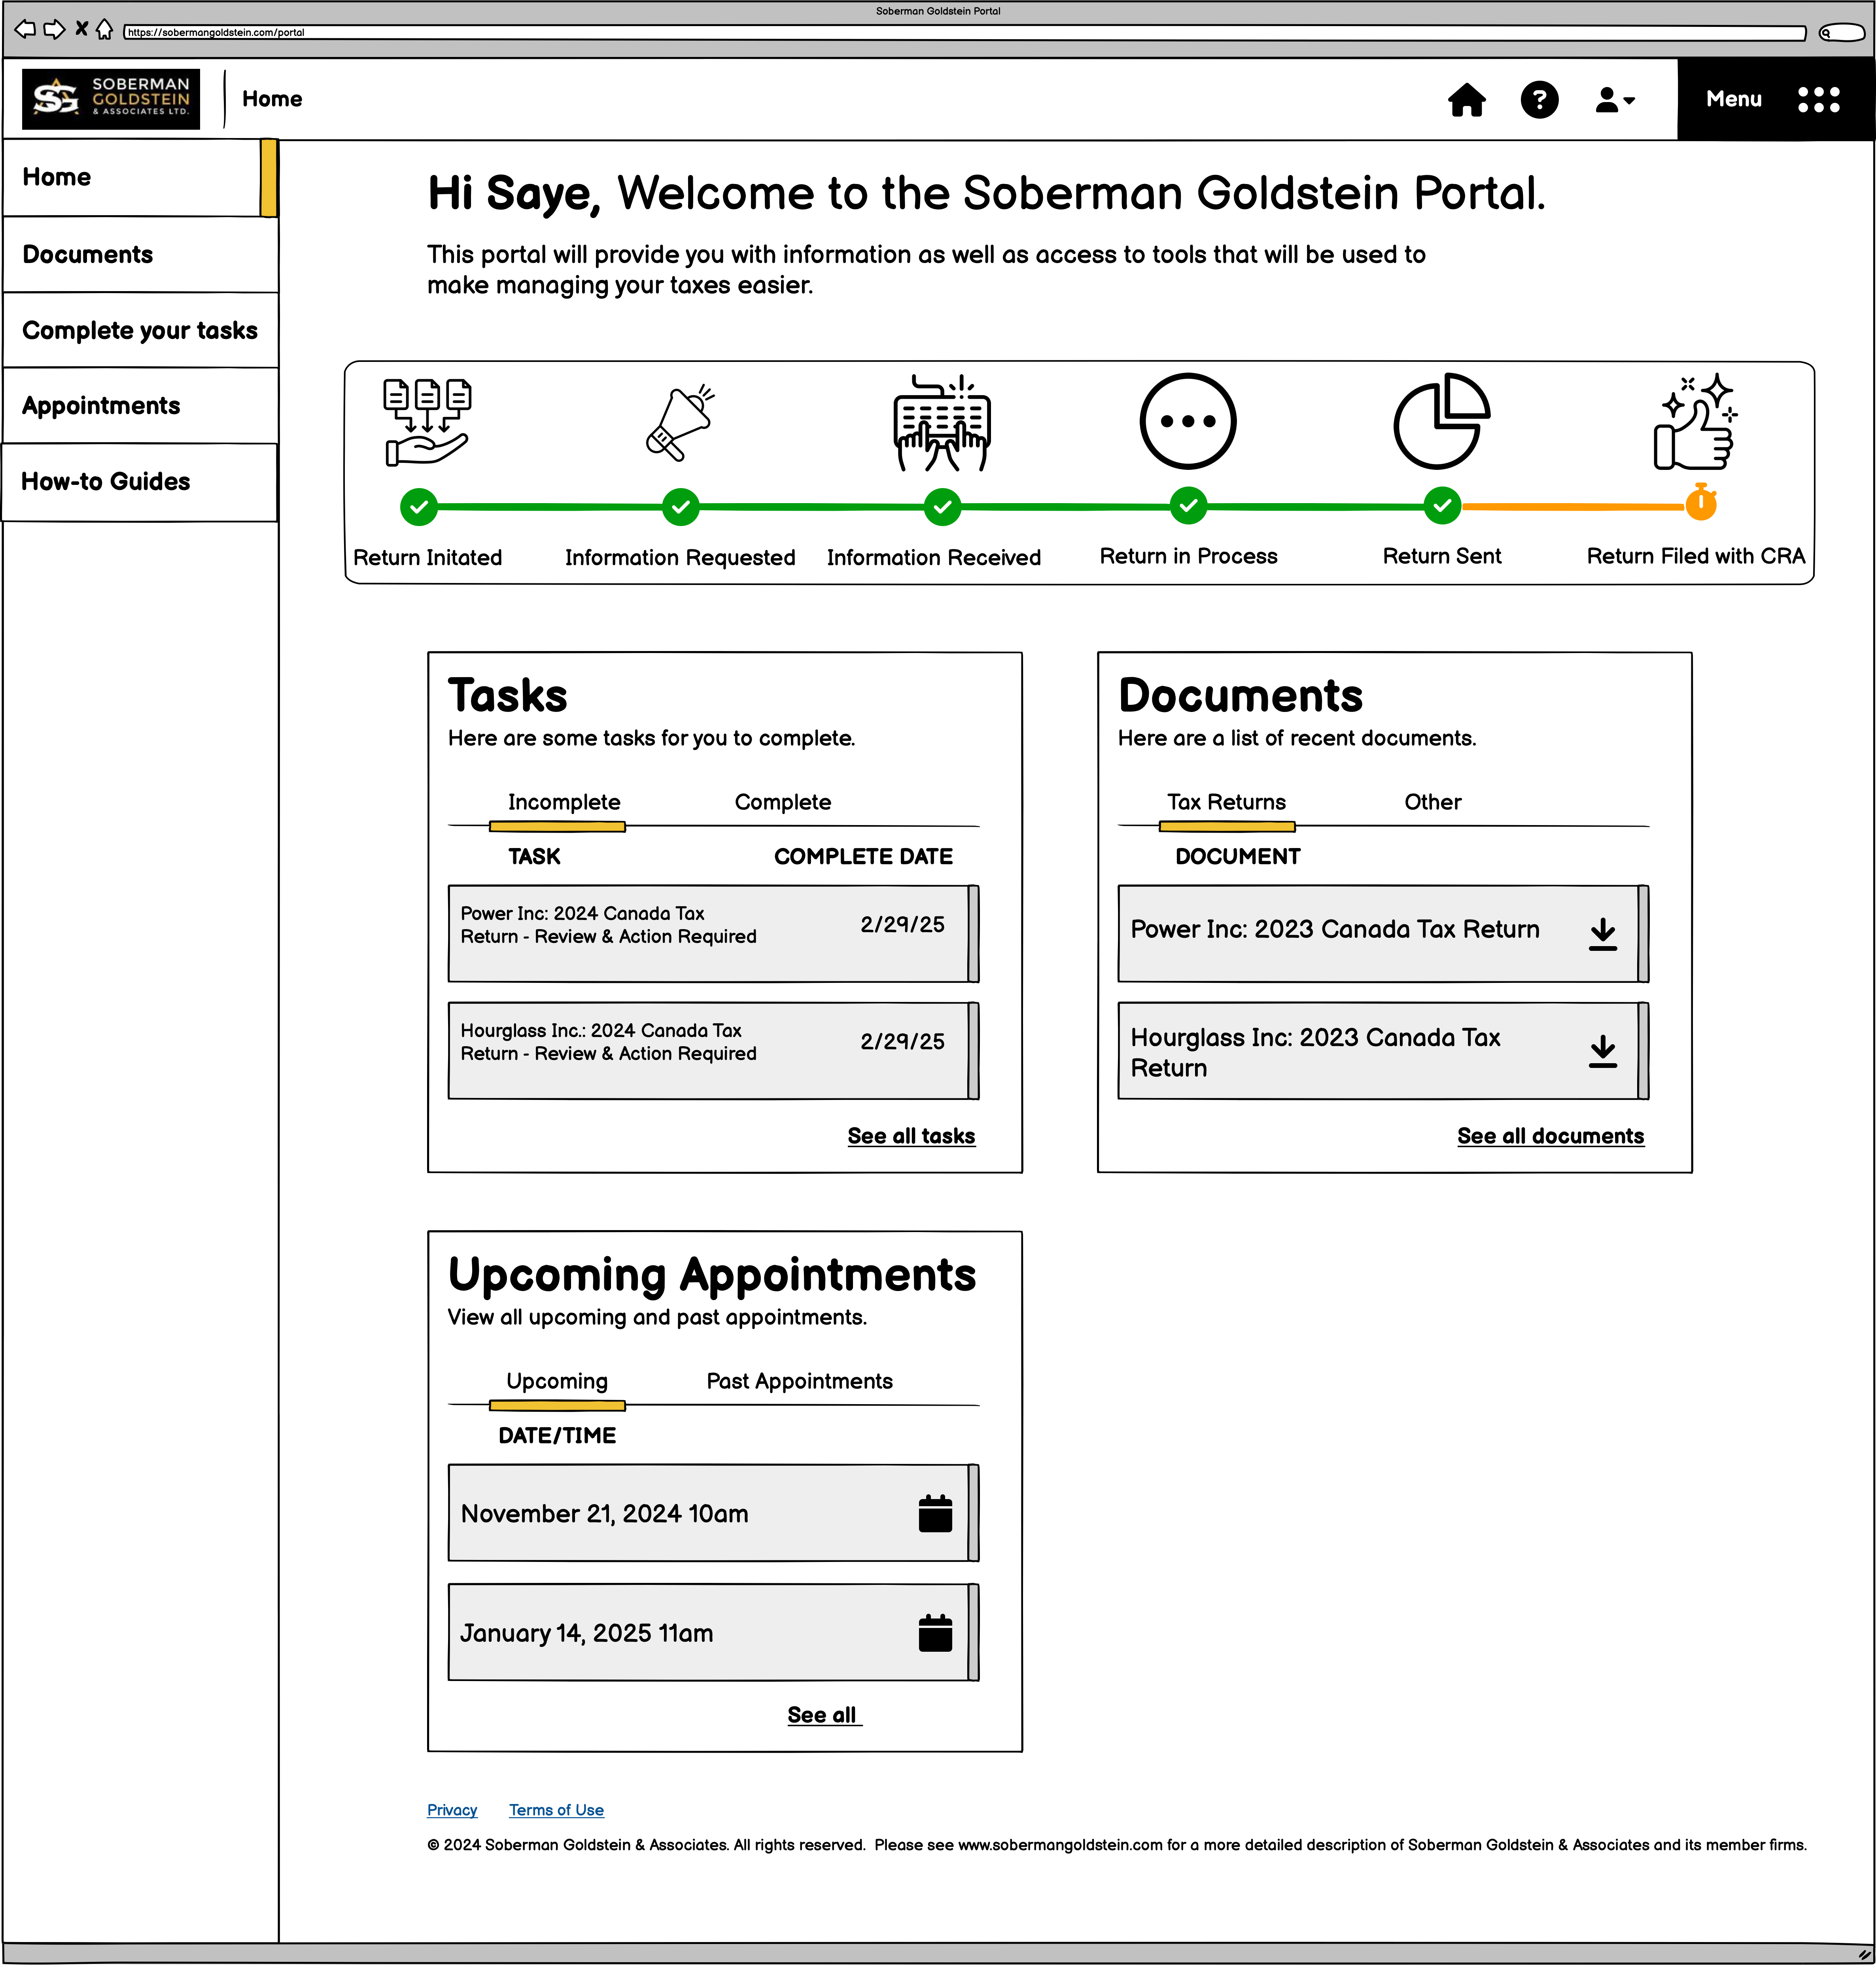Switch to the Complete tasks tab
The height and width of the screenshot is (1965, 1876).
coord(783,802)
